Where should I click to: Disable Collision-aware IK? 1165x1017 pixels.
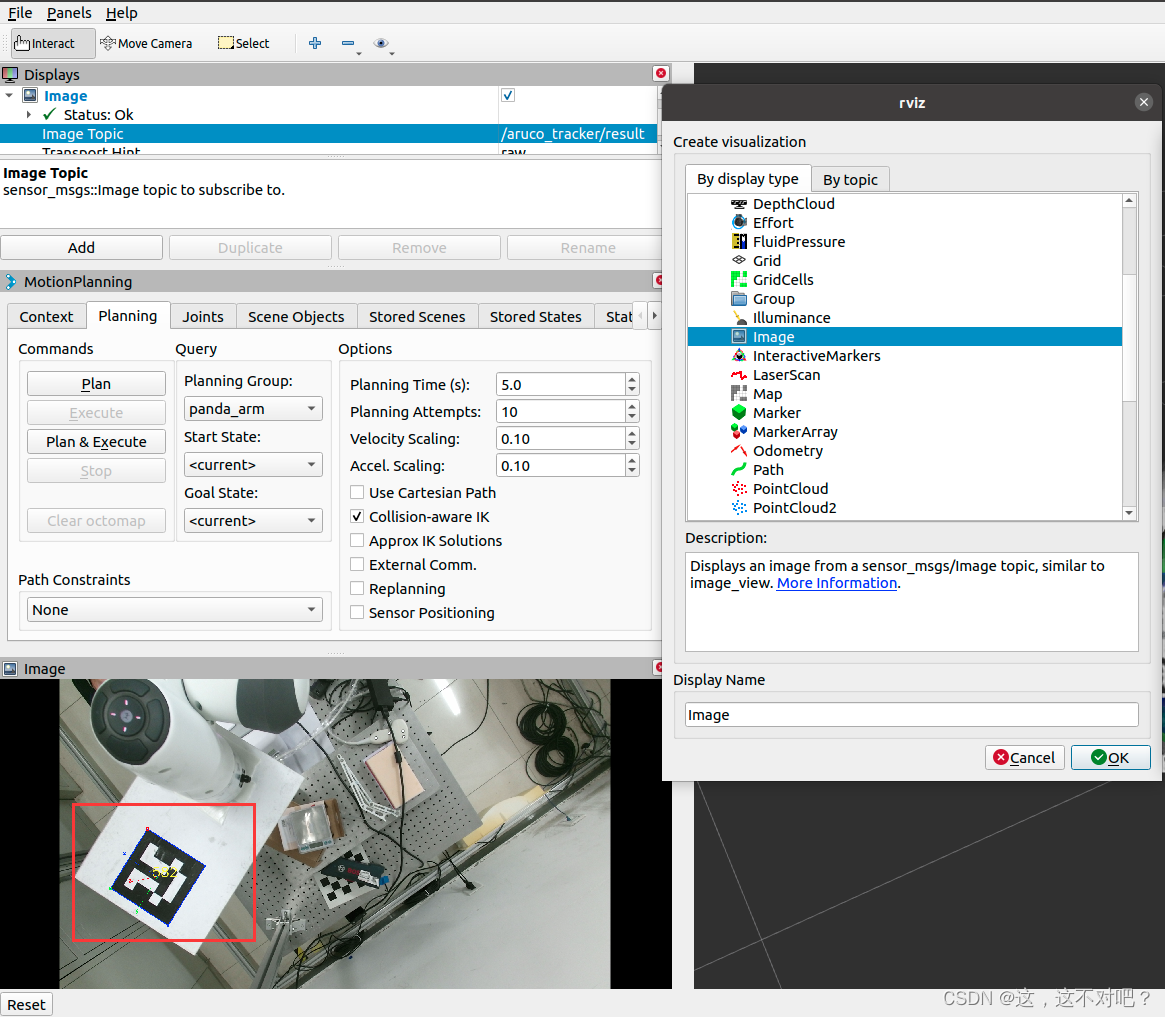coord(357,516)
